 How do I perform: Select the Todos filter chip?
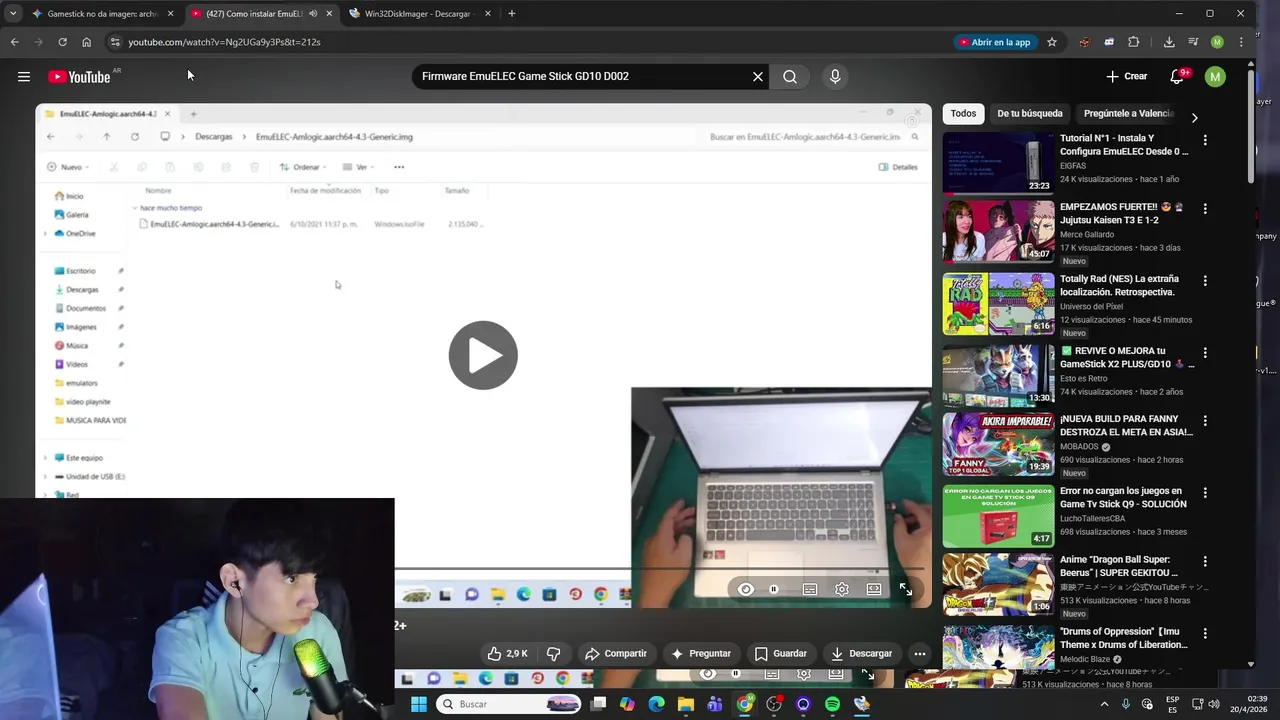pos(963,114)
